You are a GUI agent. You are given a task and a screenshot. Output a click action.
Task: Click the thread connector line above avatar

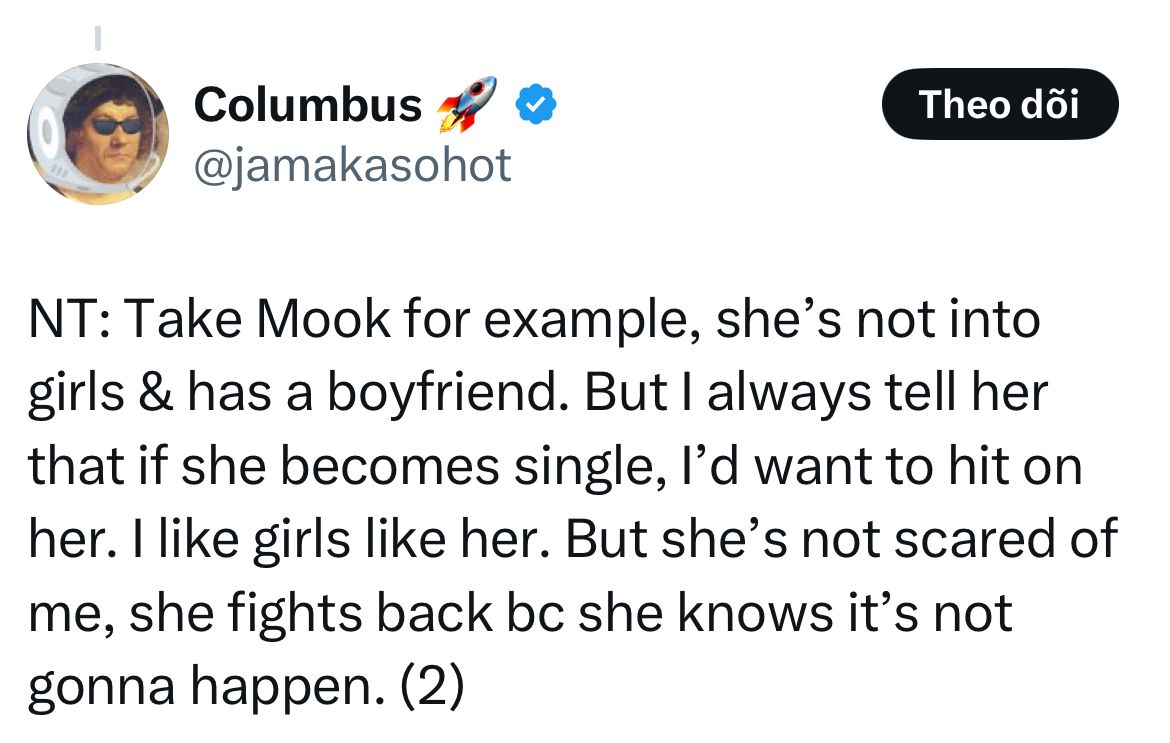coord(98,38)
